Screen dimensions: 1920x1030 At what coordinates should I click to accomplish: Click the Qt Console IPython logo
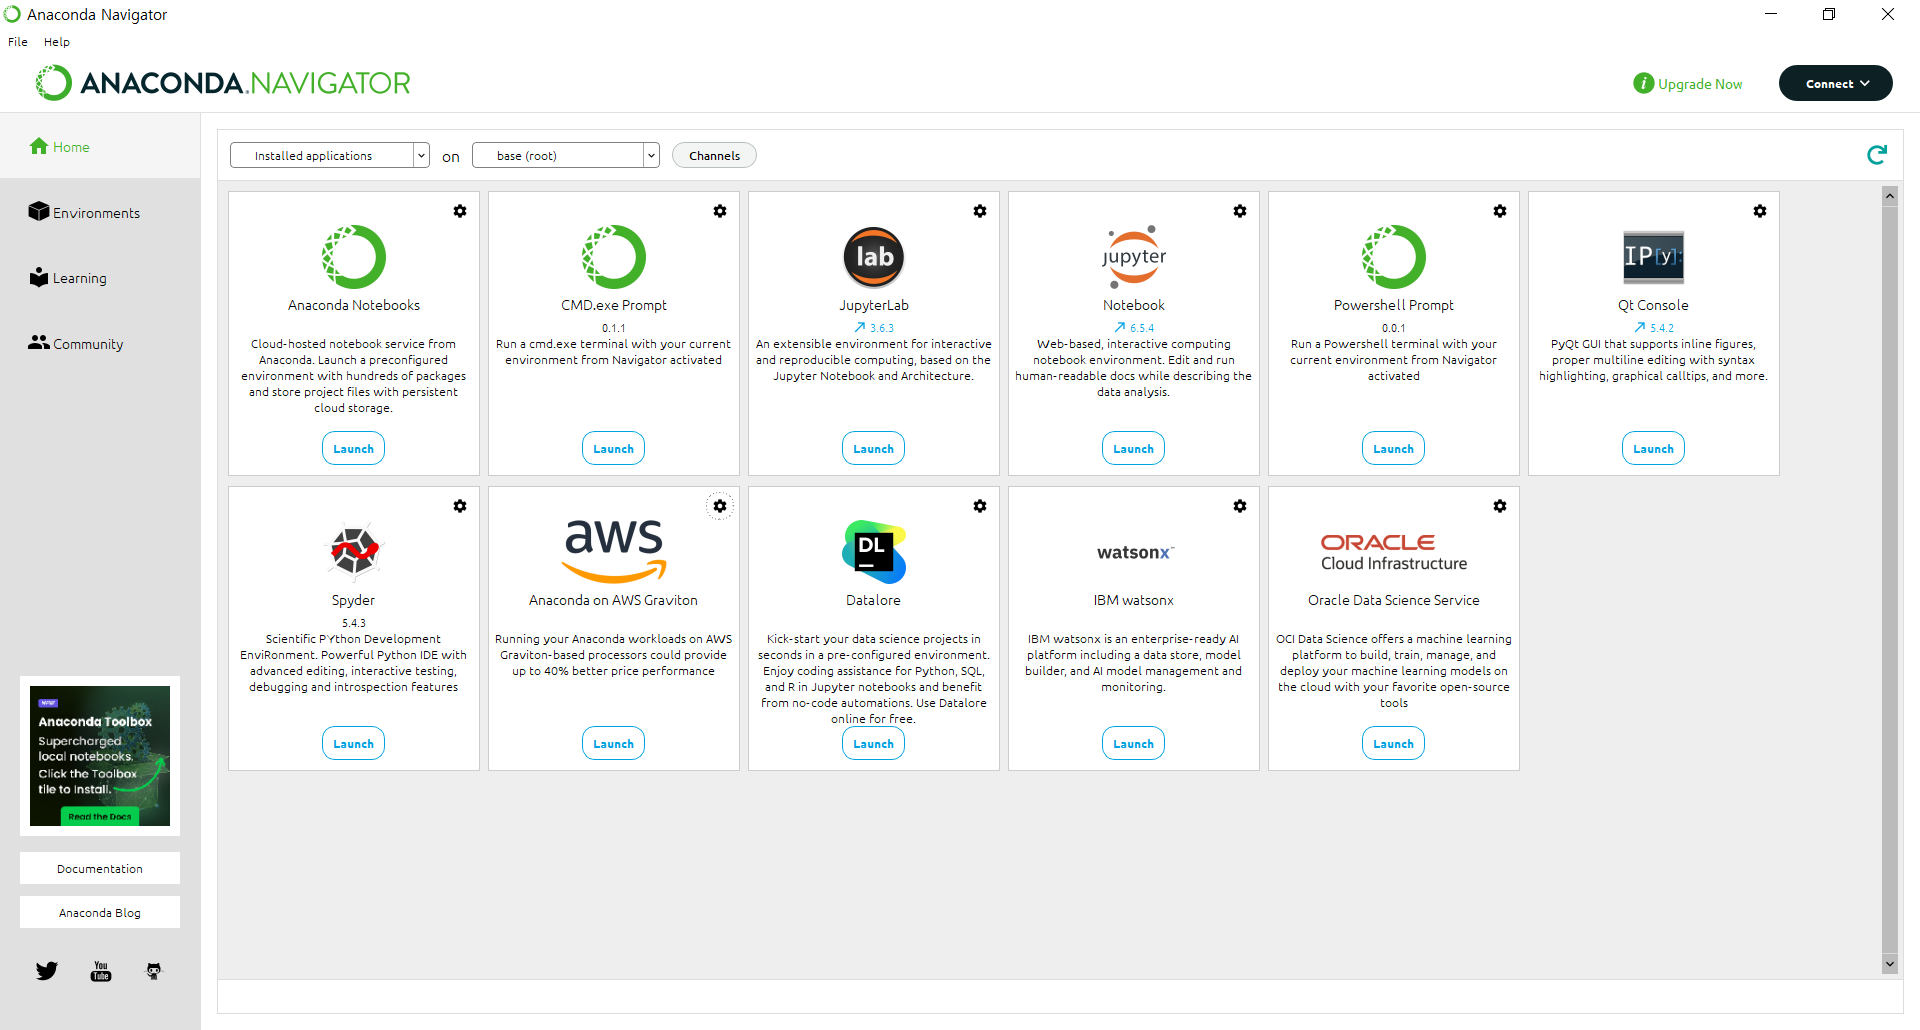[1654, 257]
